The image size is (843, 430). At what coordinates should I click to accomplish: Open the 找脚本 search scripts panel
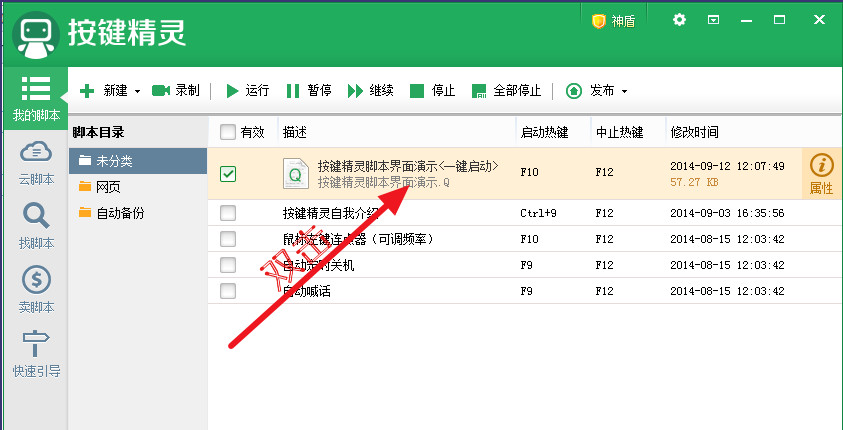(36, 226)
